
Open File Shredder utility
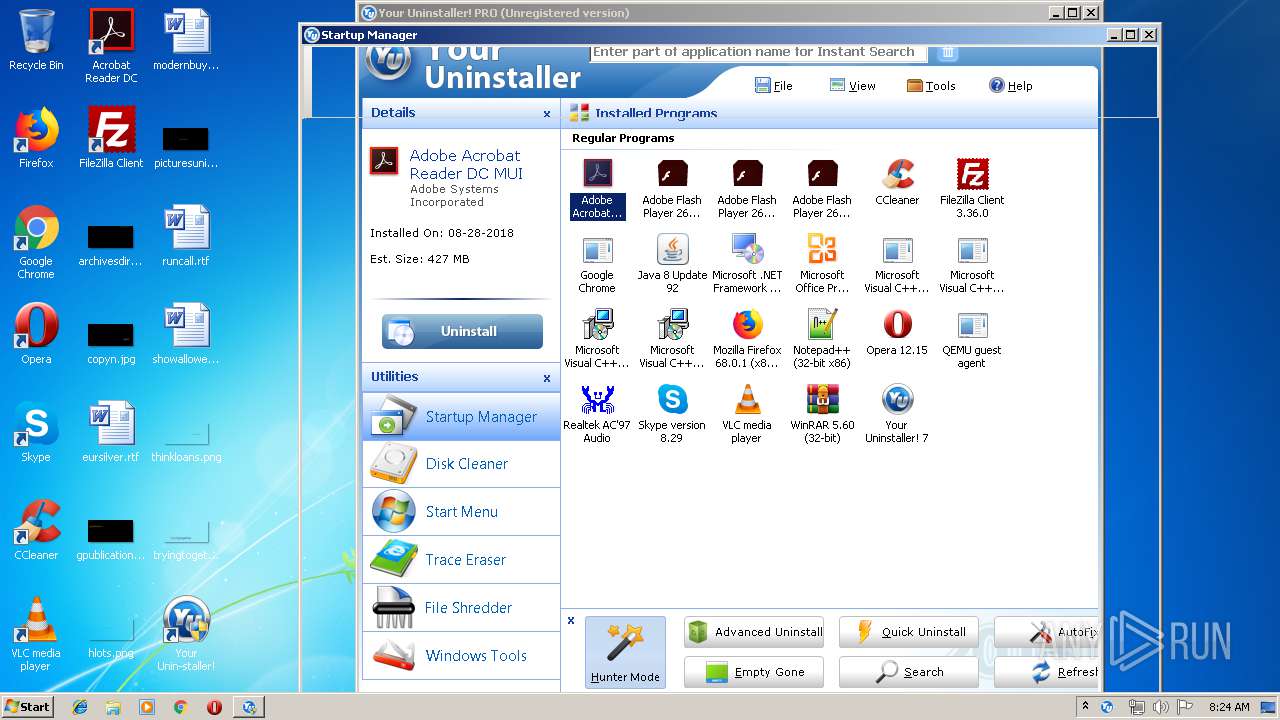(x=461, y=608)
